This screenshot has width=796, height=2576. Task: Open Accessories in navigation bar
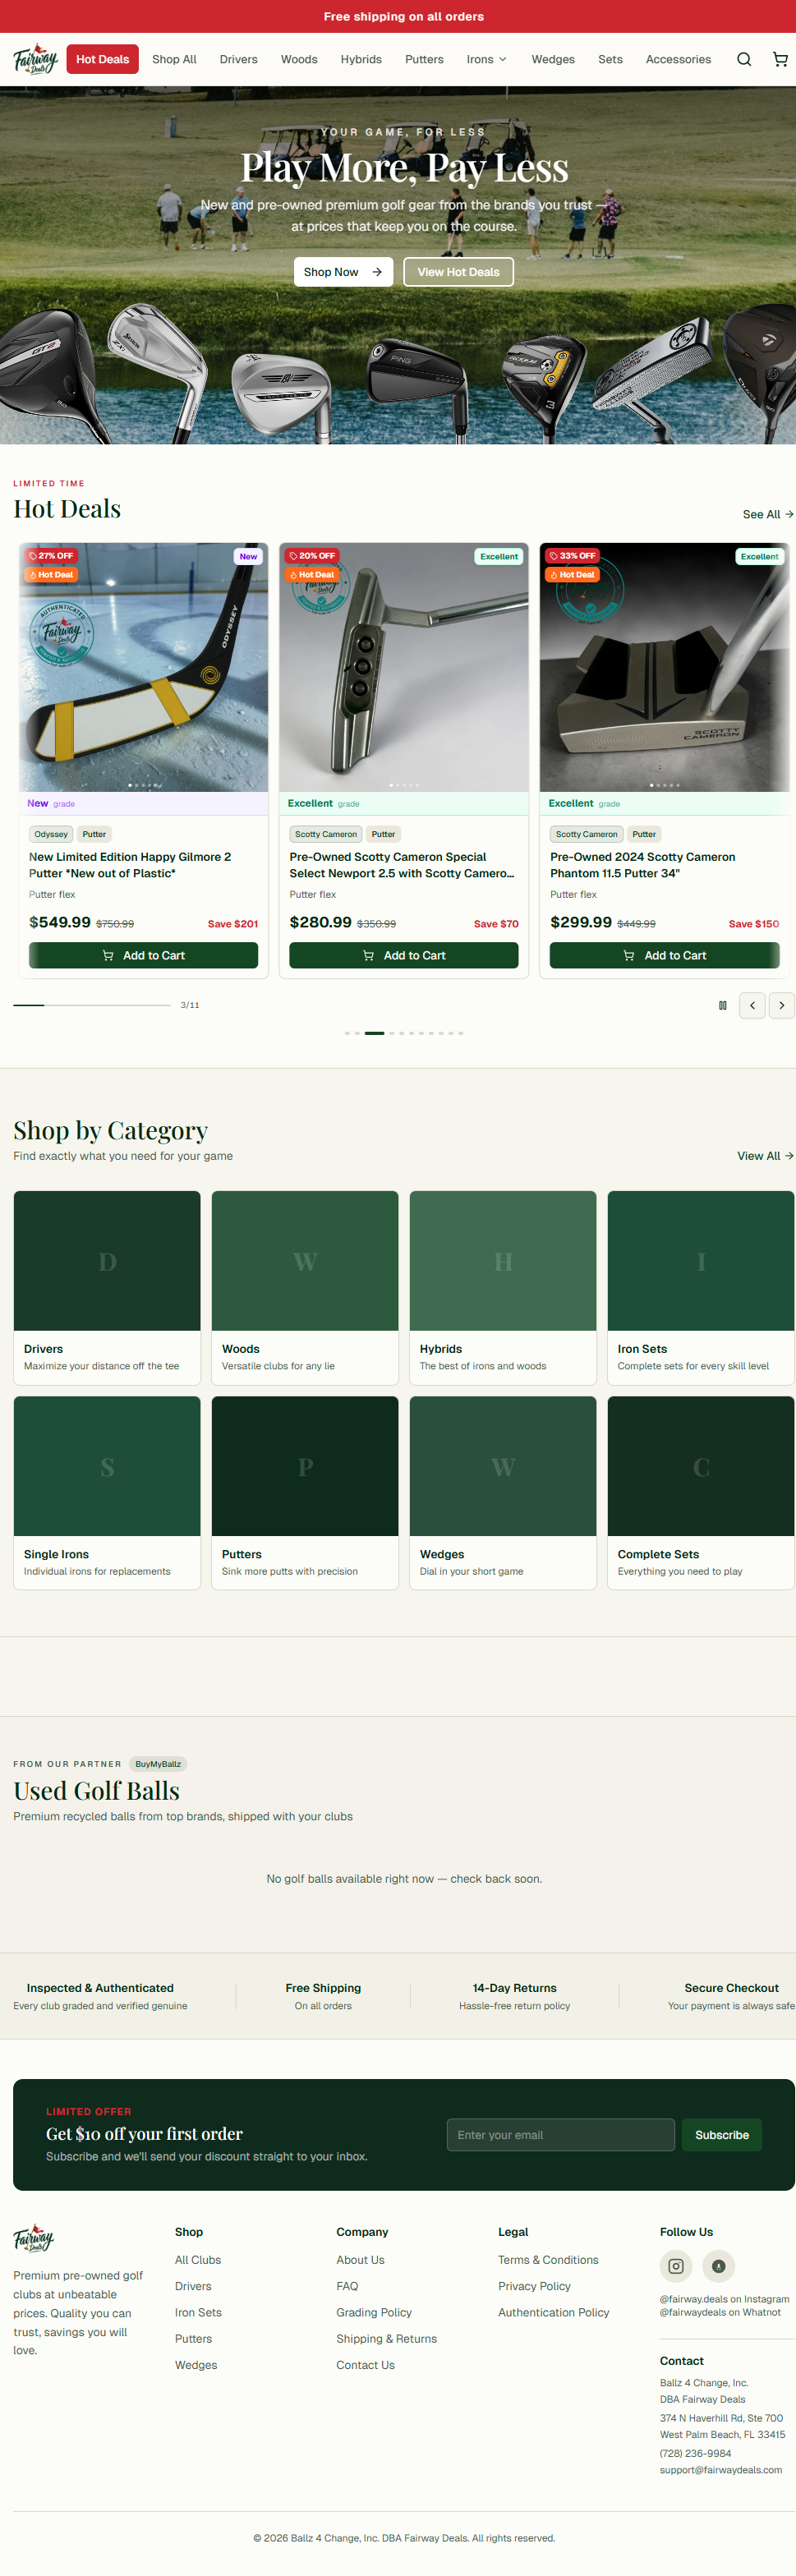678,60
